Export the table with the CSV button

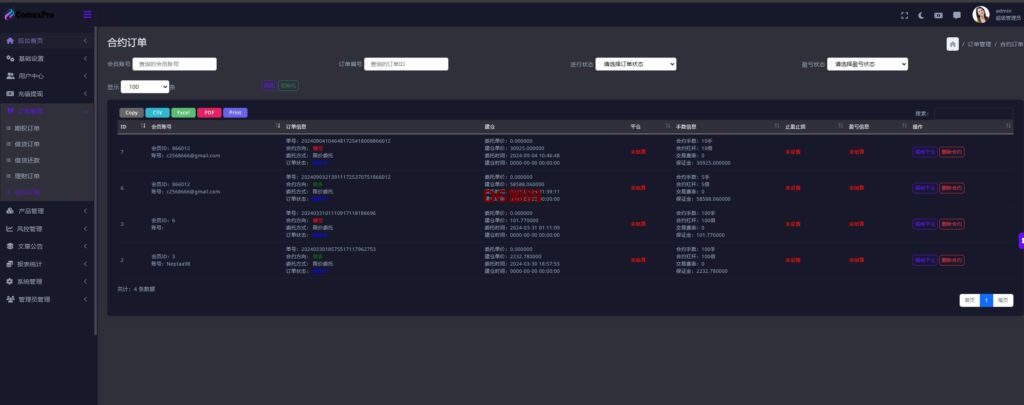(157, 112)
